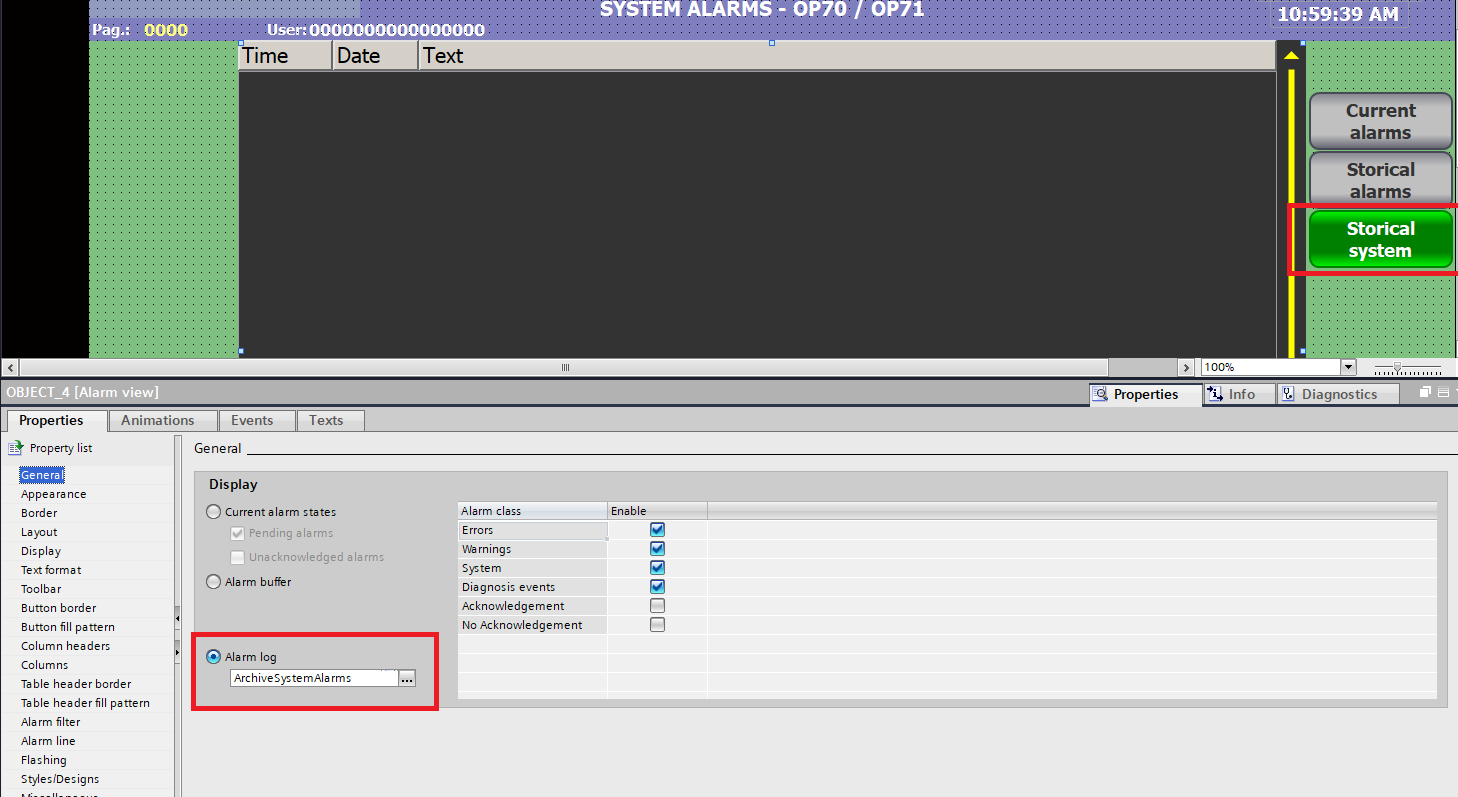This screenshot has height=797, width=1458.
Task: Open the Properties inspector tab with magnifier icon
Action: click(x=1146, y=394)
